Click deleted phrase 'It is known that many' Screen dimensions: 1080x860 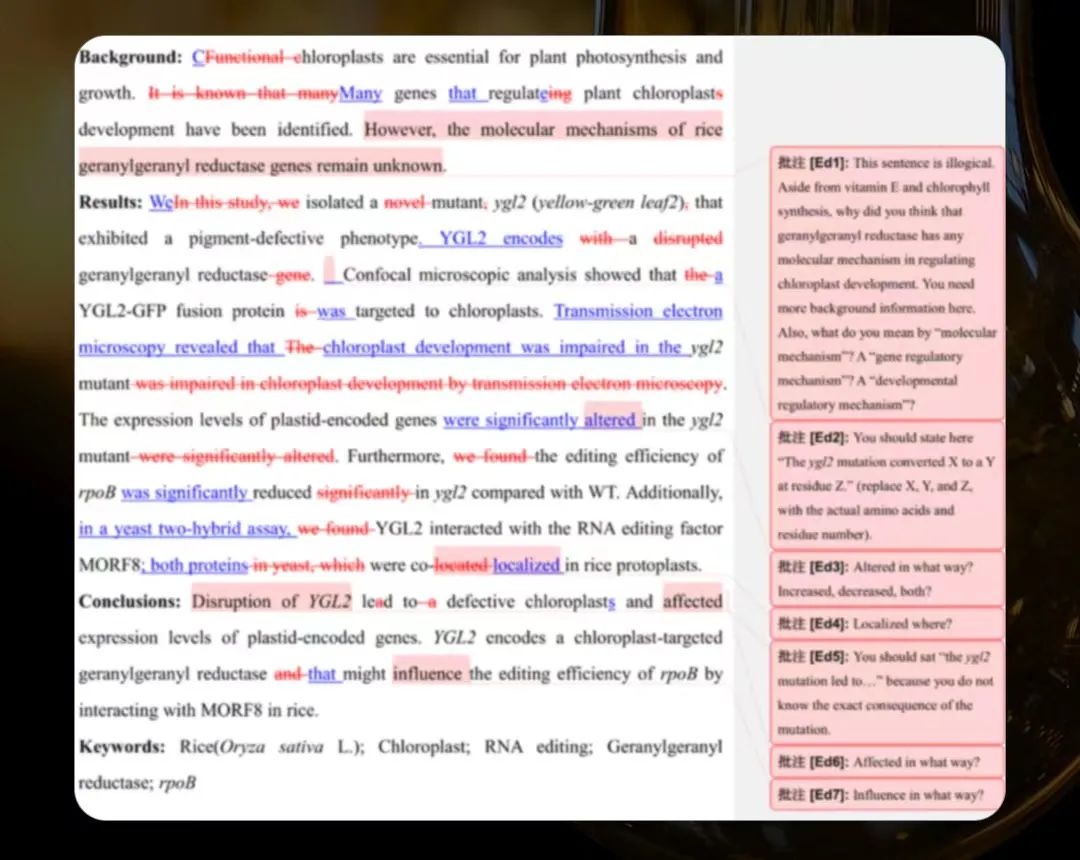pos(243,93)
